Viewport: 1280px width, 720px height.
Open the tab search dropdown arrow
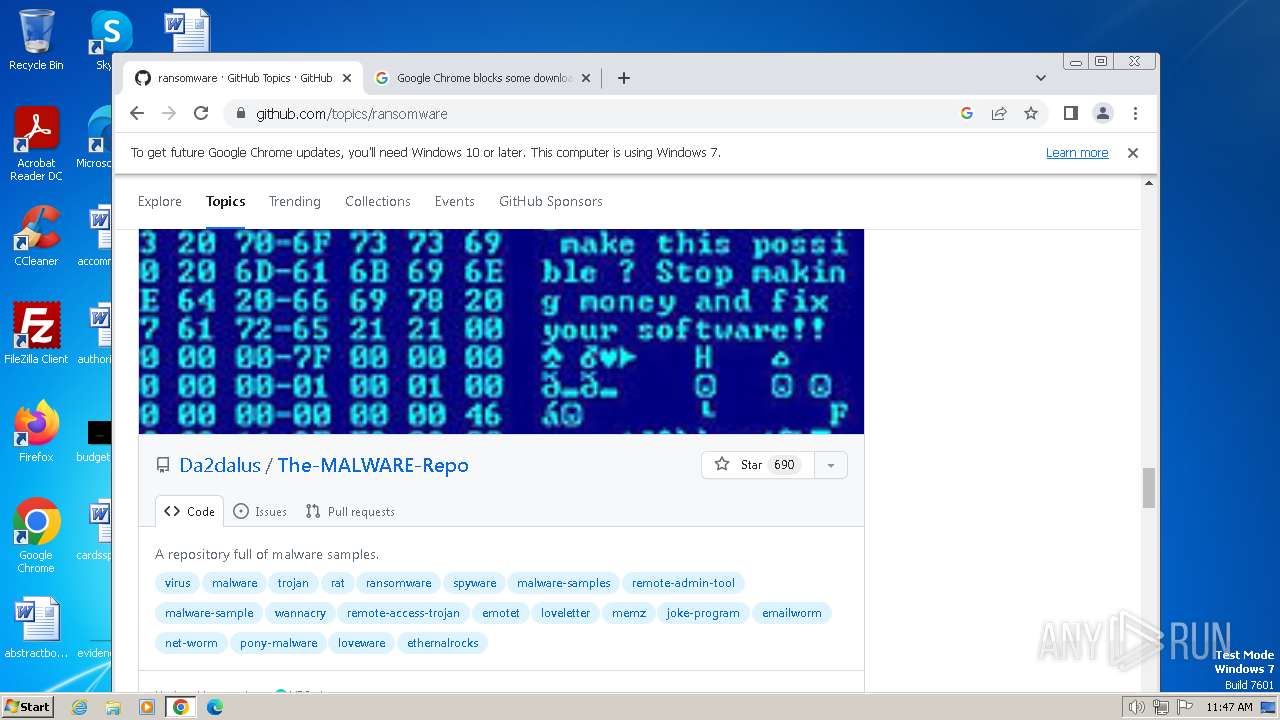(x=1041, y=77)
